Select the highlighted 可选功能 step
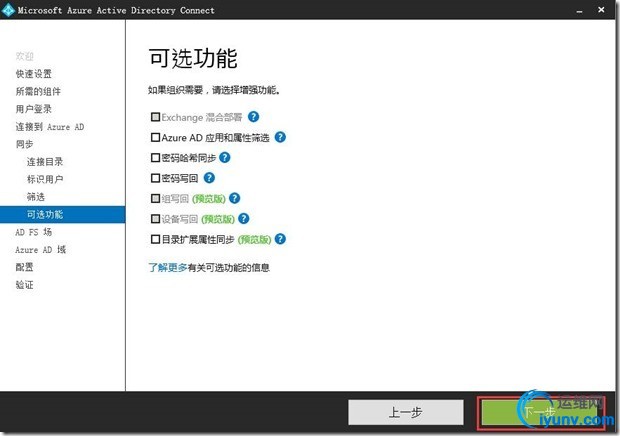 coord(62,215)
